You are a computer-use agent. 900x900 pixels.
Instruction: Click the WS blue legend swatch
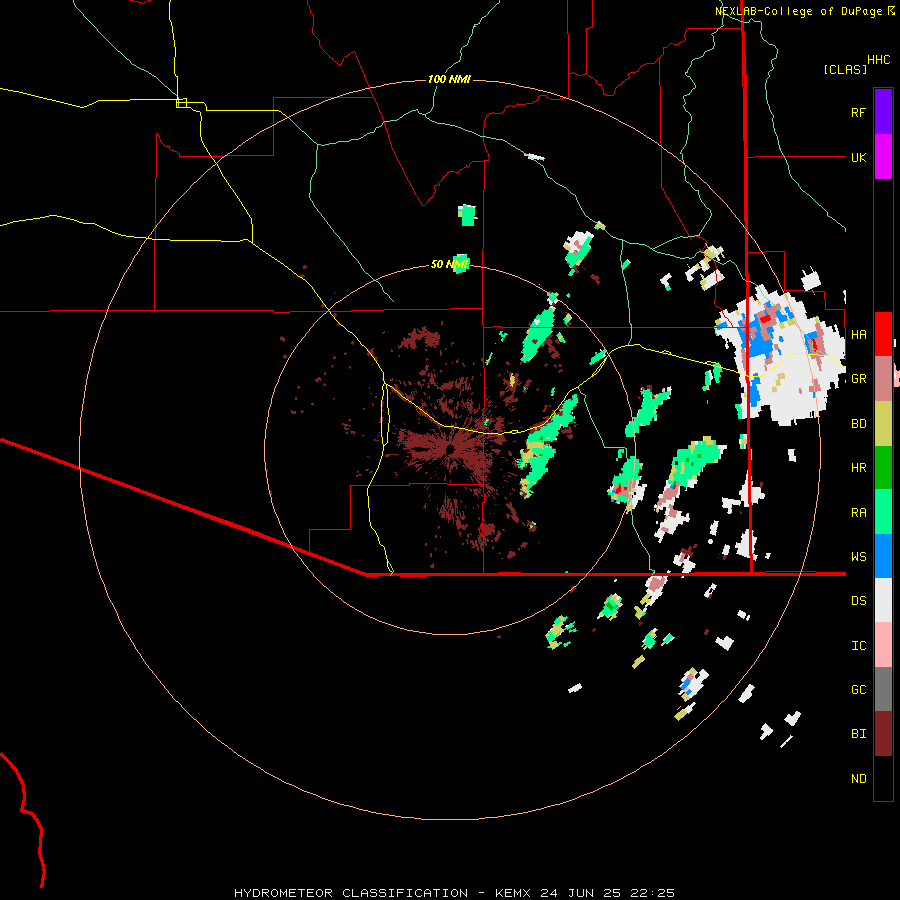[883, 556]
